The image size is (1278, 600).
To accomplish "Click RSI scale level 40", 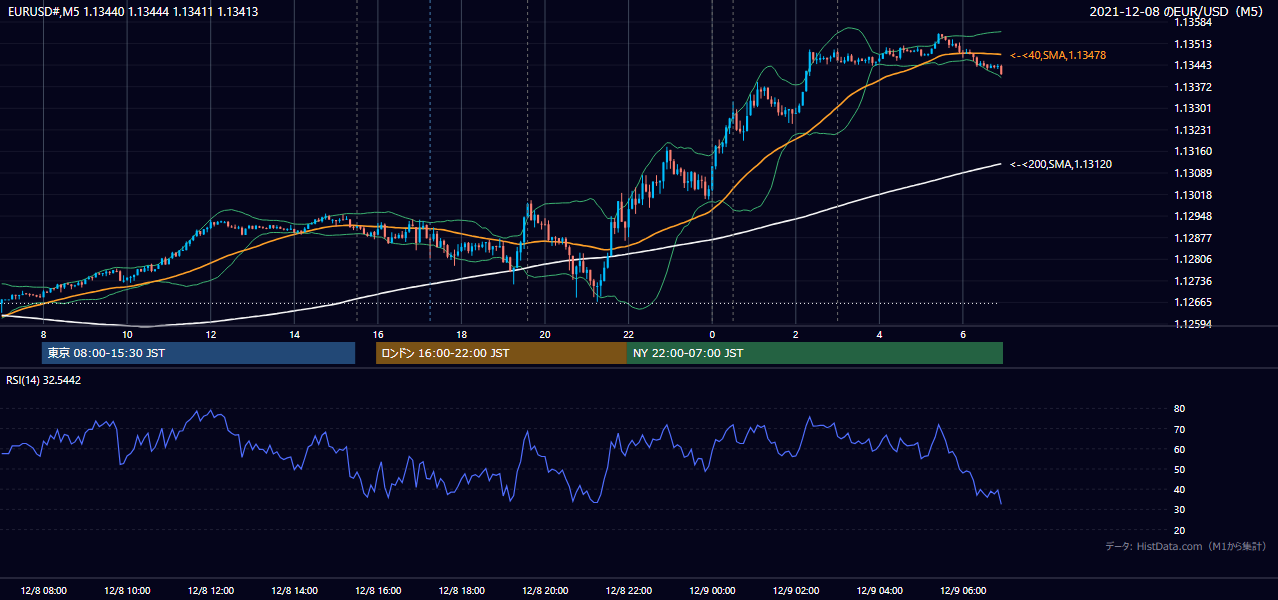I will (1180, 489).
